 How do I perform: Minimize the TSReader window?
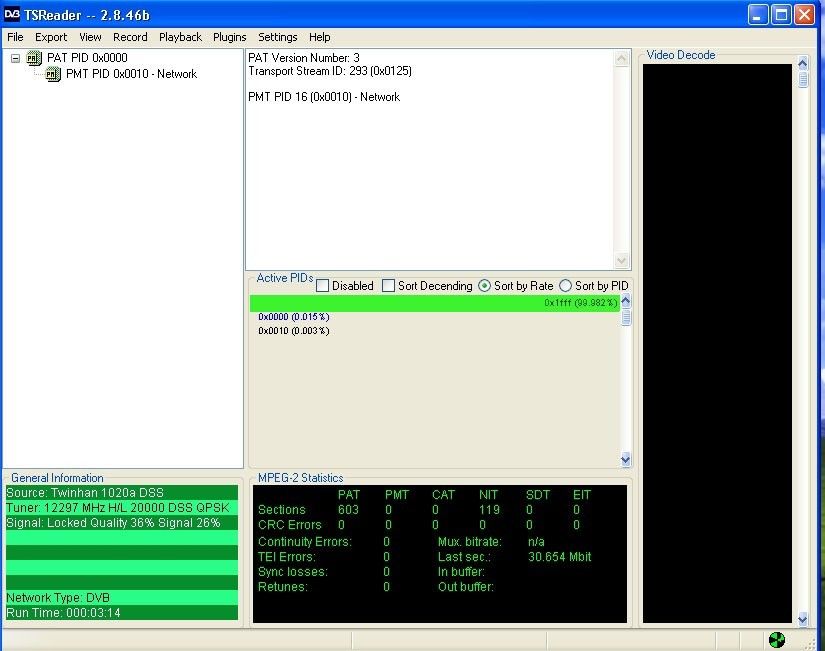[758, 15]
